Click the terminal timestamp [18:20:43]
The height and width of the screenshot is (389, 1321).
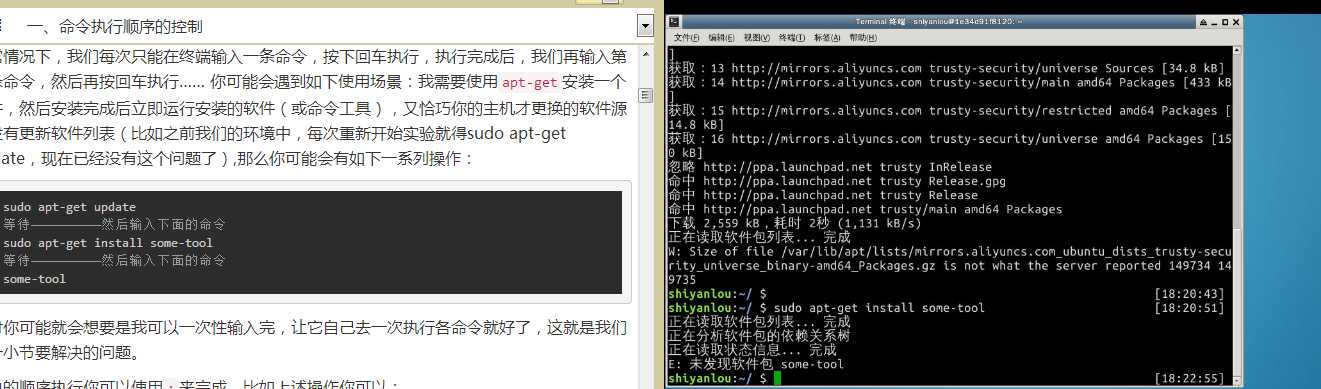click(x=1188, y=294)
